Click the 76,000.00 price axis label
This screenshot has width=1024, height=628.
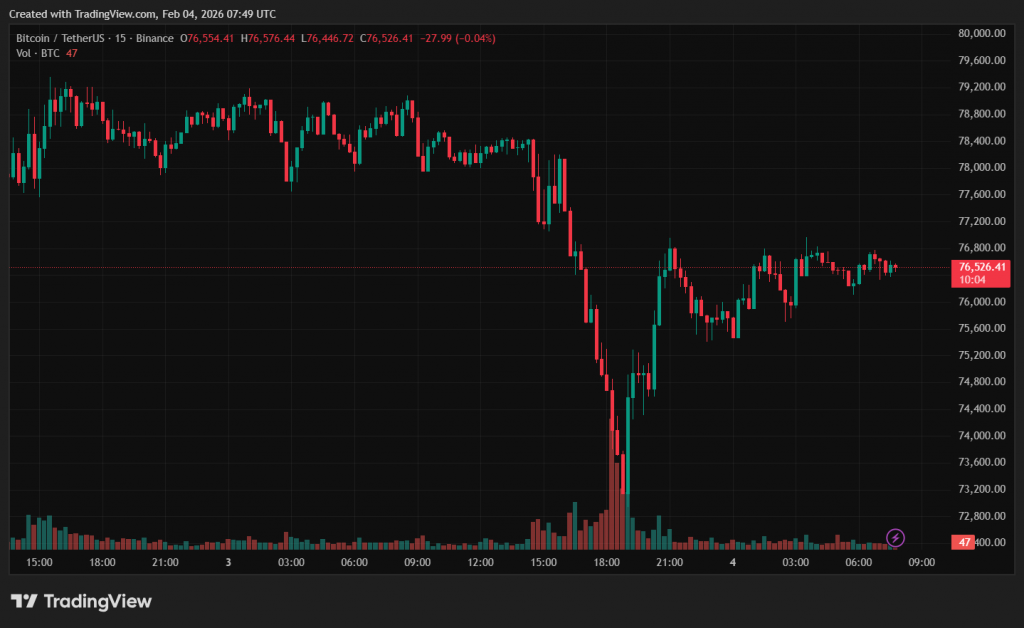[x=980, y=301]
